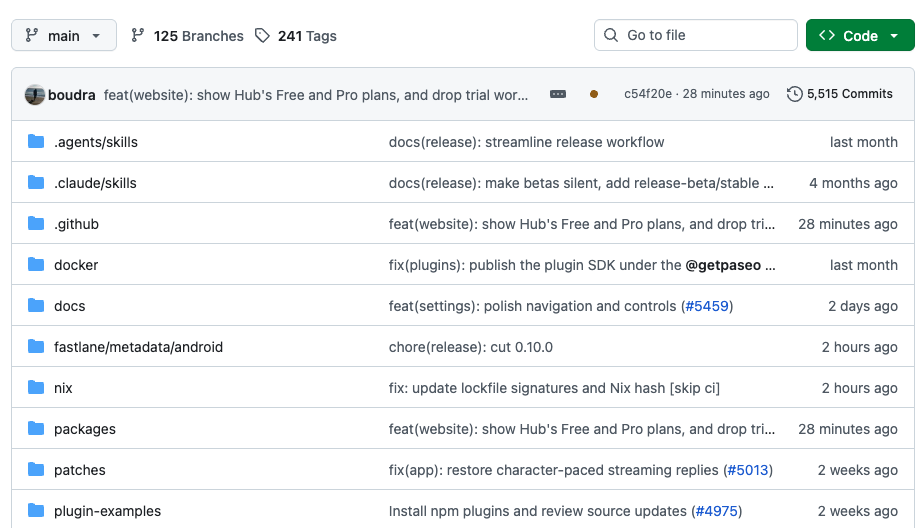The width and height of the screenshot is (919, 528).
Task: Click the folder icon for .github
Action: (x=36, y=223)
